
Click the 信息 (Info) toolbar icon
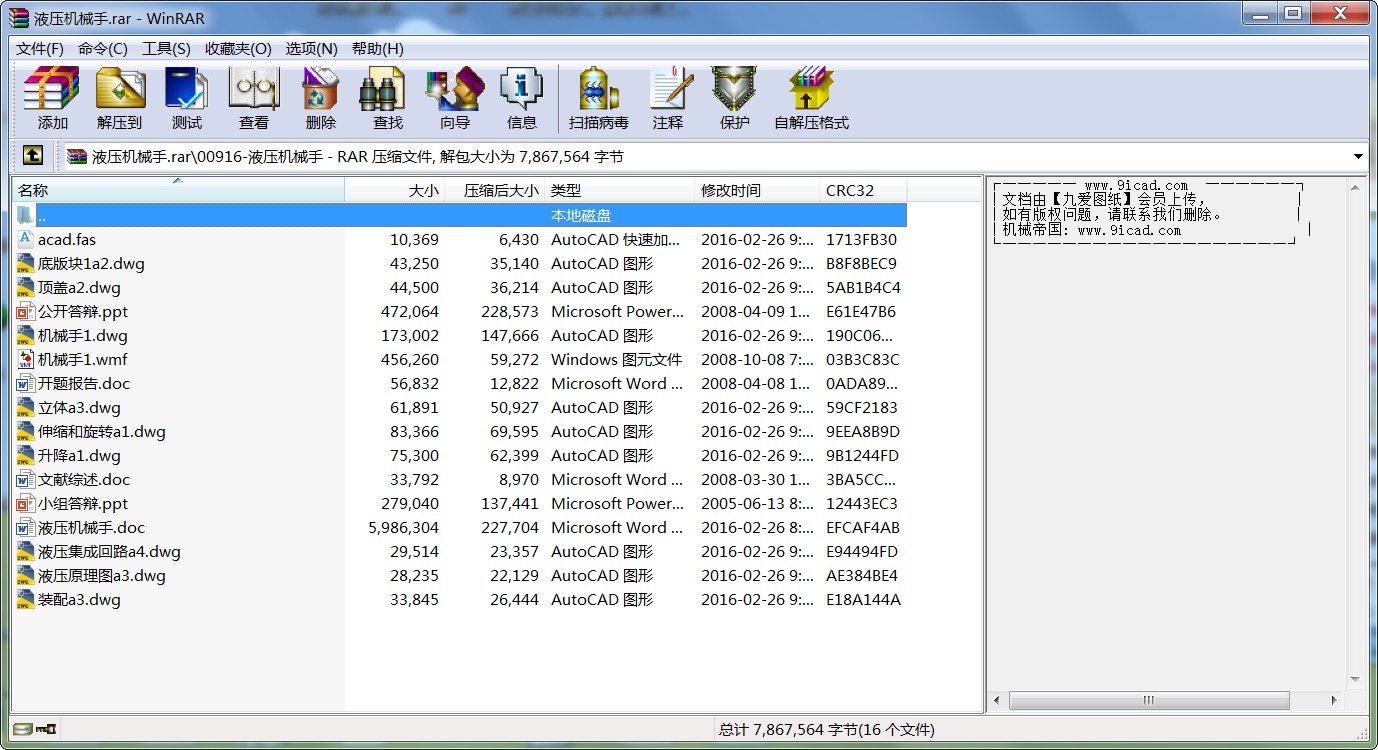(522, 99)
